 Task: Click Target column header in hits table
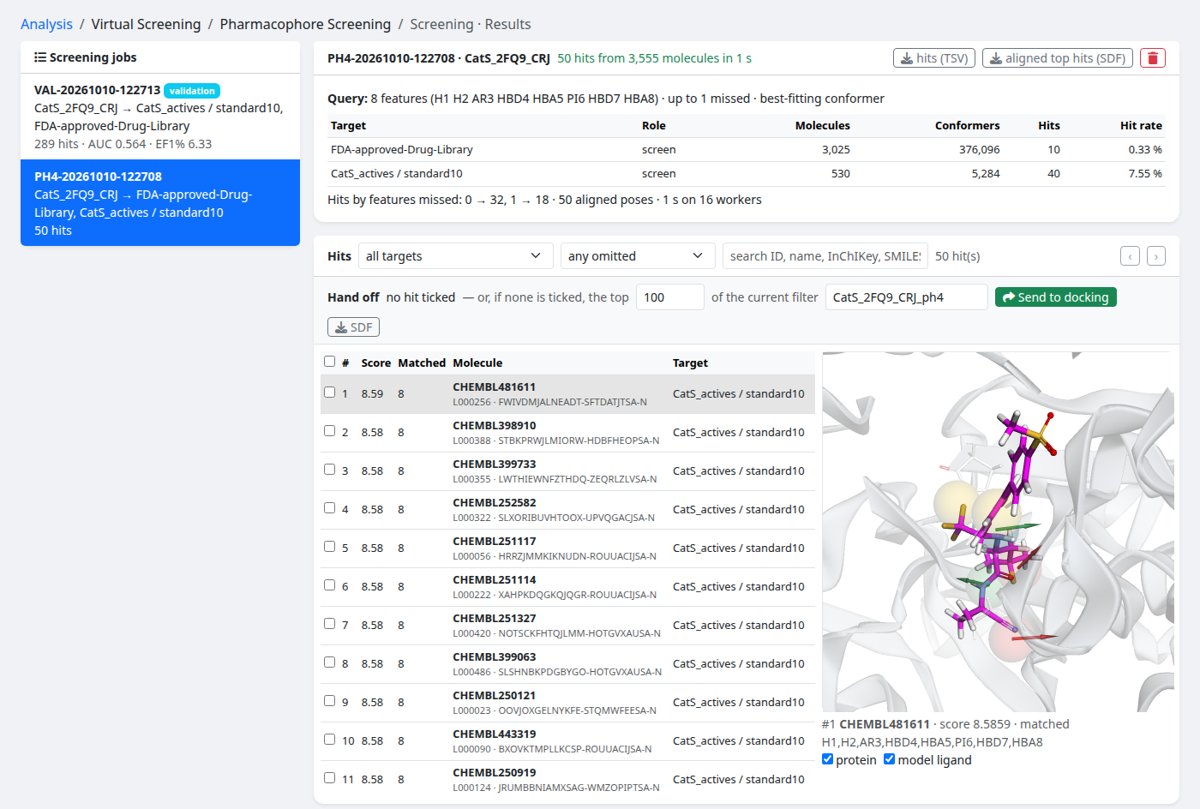tap(690, 363)
